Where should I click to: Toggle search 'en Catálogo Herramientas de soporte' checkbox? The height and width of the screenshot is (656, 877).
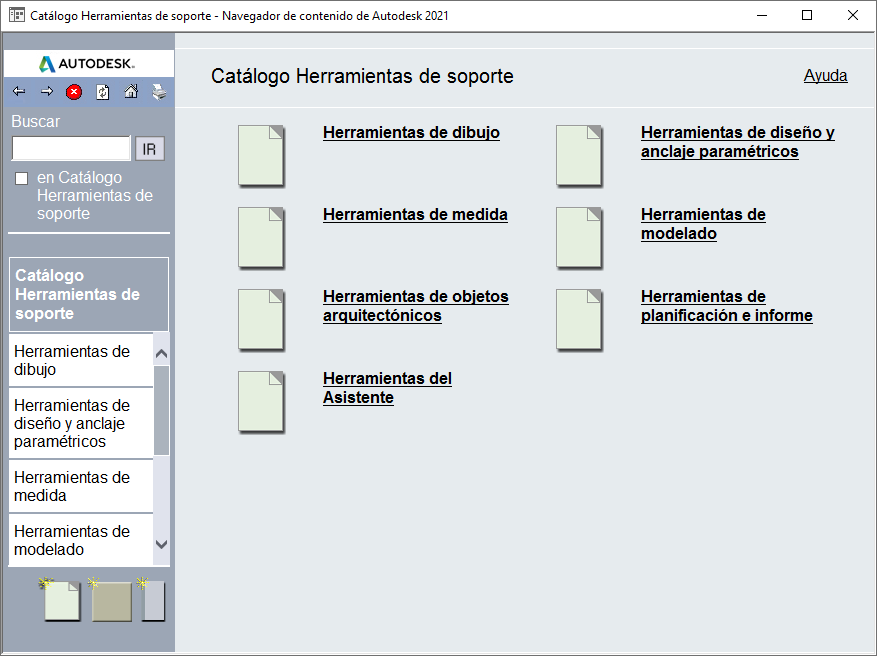[21, 178]
